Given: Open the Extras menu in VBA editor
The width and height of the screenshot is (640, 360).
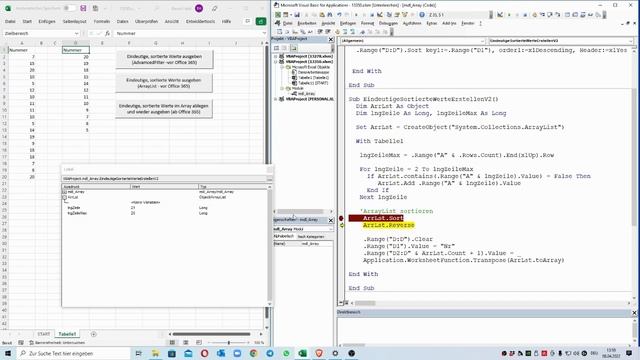Looking at the screenshot, I should tap(432, 23).
